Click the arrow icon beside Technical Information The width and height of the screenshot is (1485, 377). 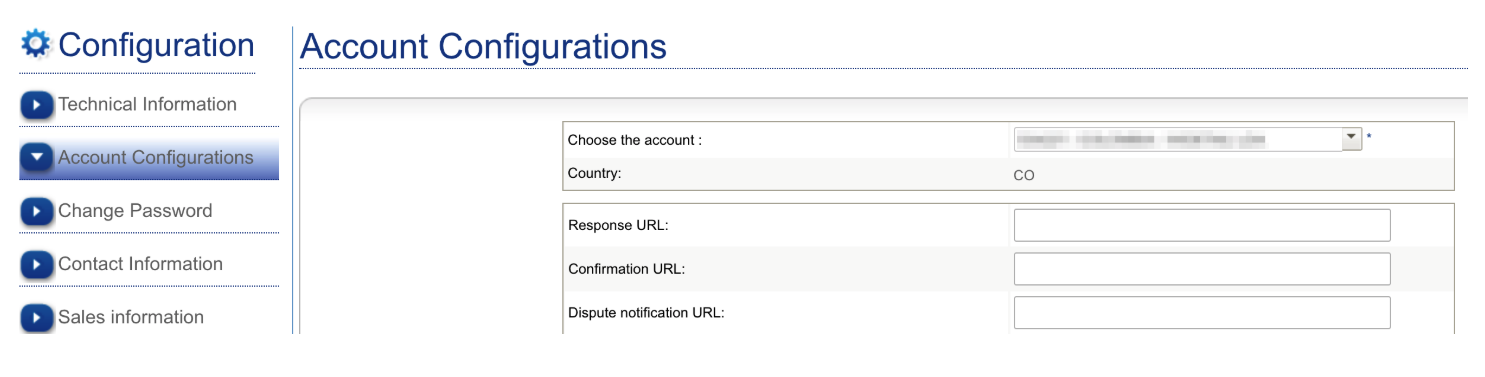36,105
